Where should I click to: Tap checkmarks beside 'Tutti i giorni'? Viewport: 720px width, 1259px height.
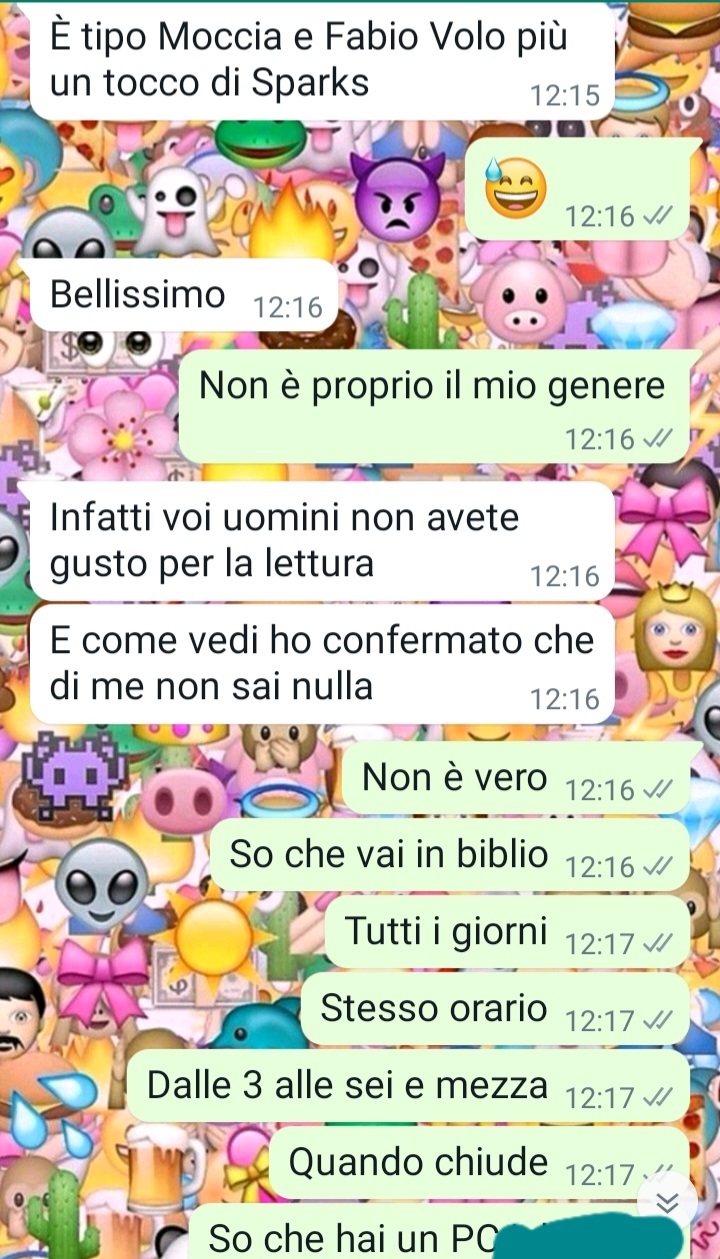(656, 944)
